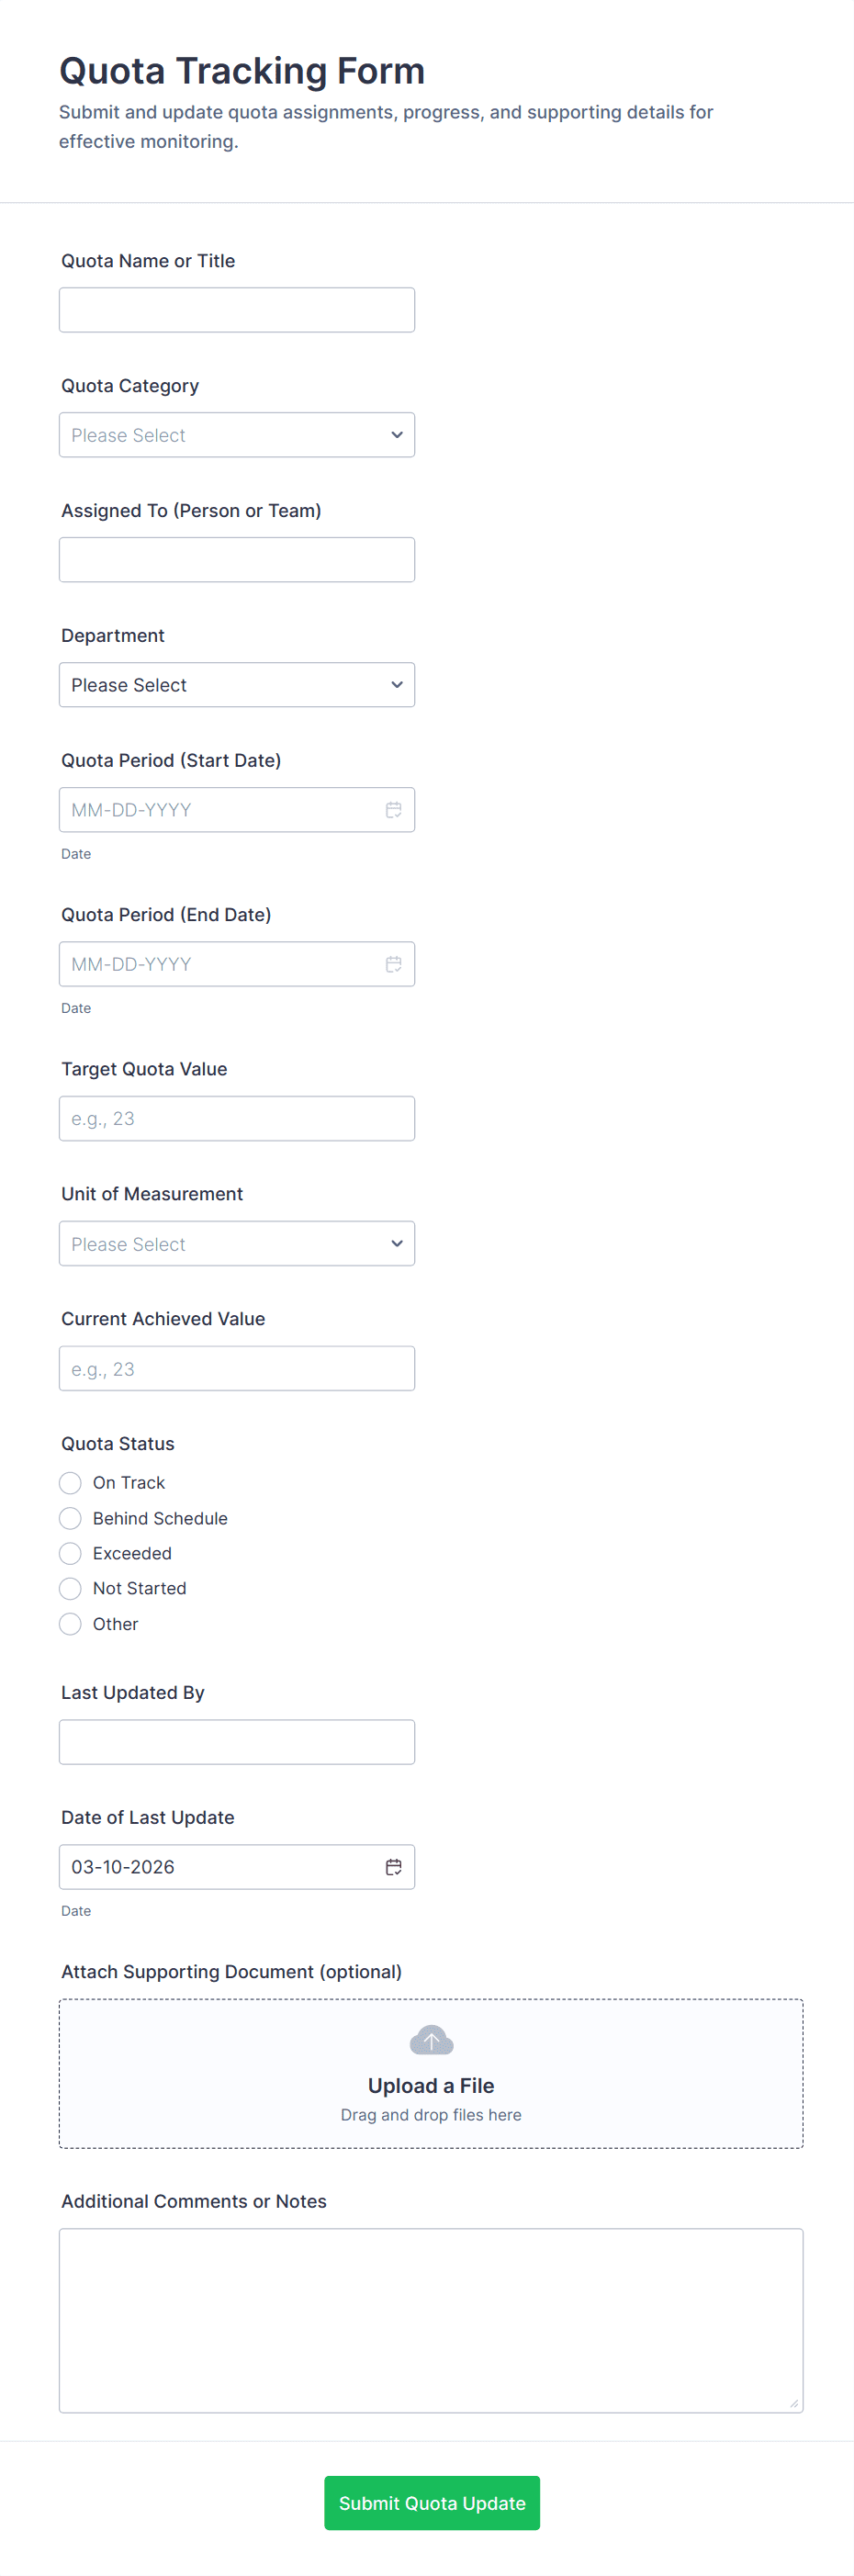854x2576 pixels.
Task: Pick the Other quota status option
Action: coord(70,1624)
